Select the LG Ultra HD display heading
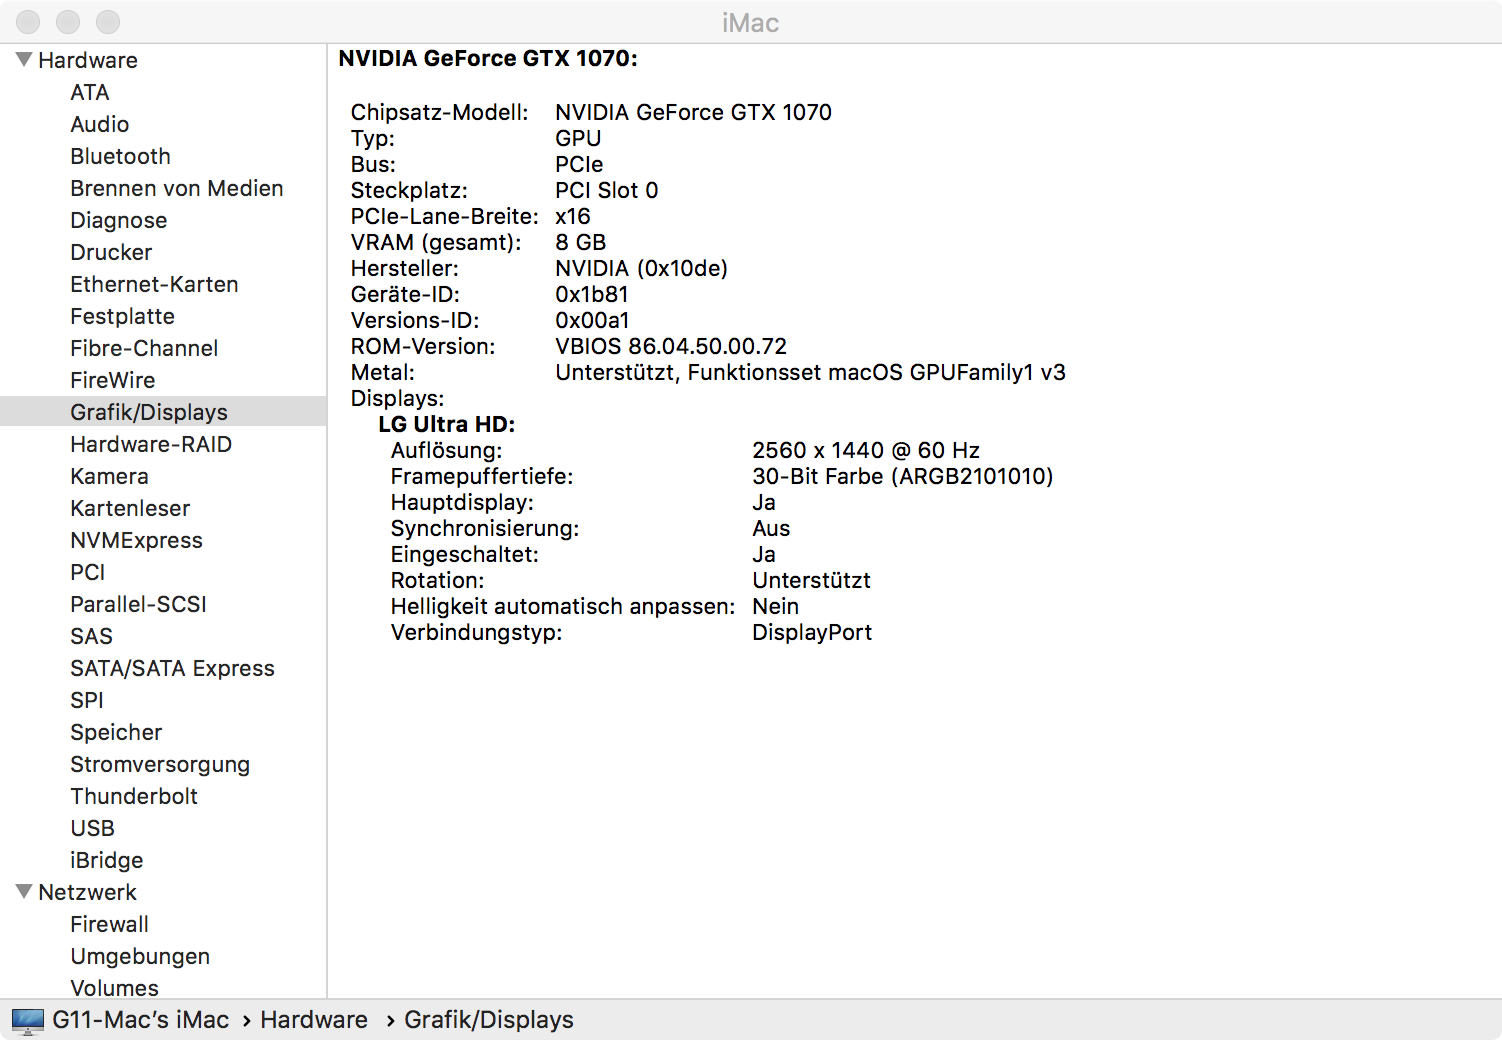 pyautogui.click(x=446, y=424)
